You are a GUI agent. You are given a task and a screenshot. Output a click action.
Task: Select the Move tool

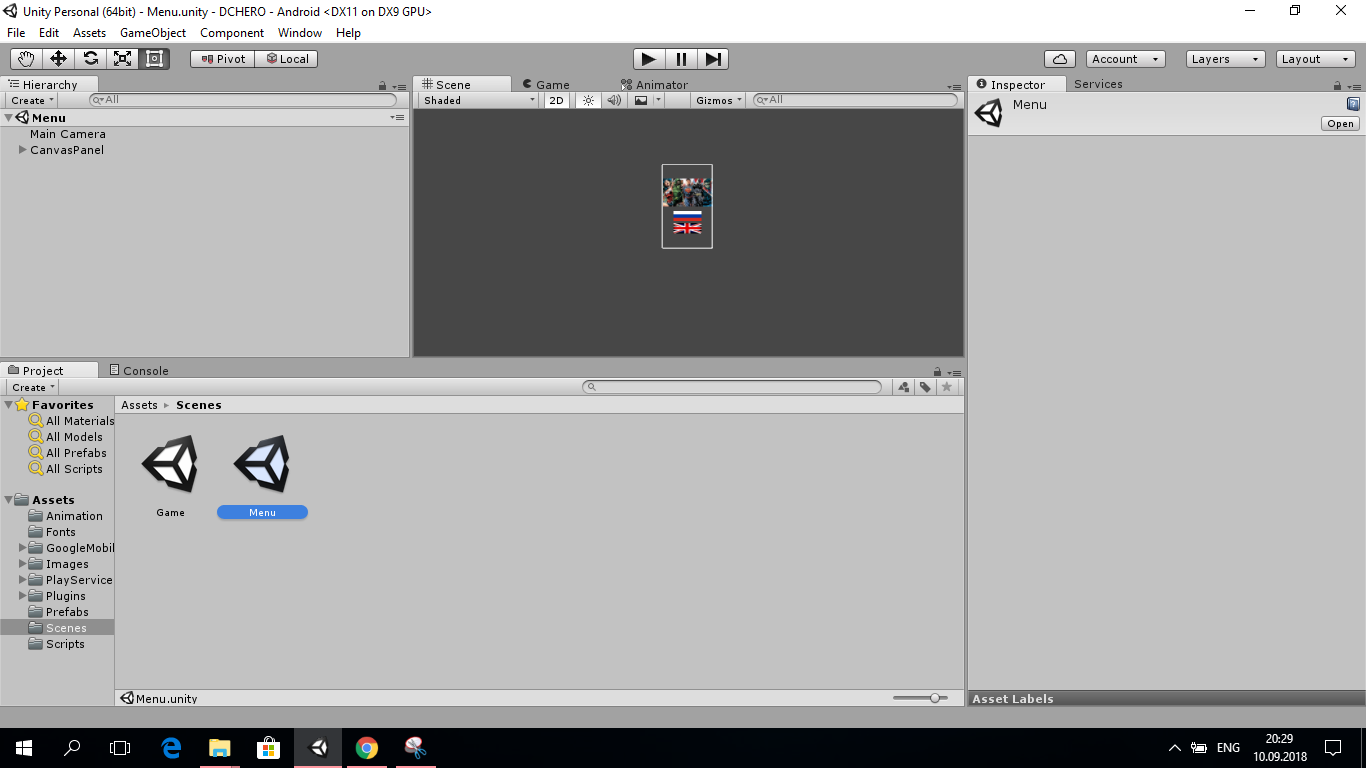pyautogui.click(x=59, y=59)
